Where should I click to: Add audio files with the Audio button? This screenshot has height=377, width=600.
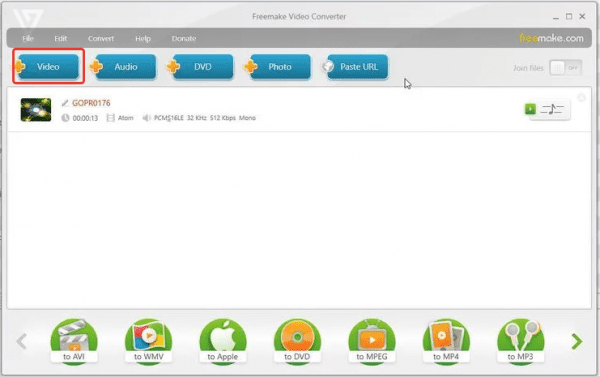(x=123, y=67)
